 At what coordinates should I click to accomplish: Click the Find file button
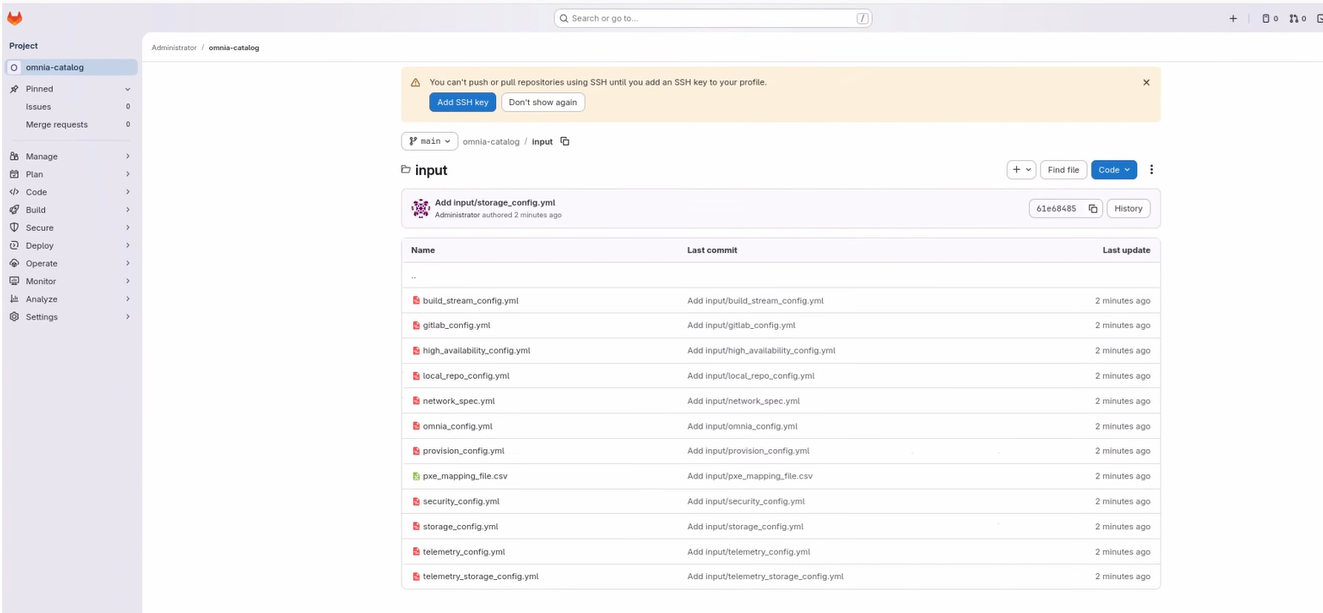tap(1064, 170)
